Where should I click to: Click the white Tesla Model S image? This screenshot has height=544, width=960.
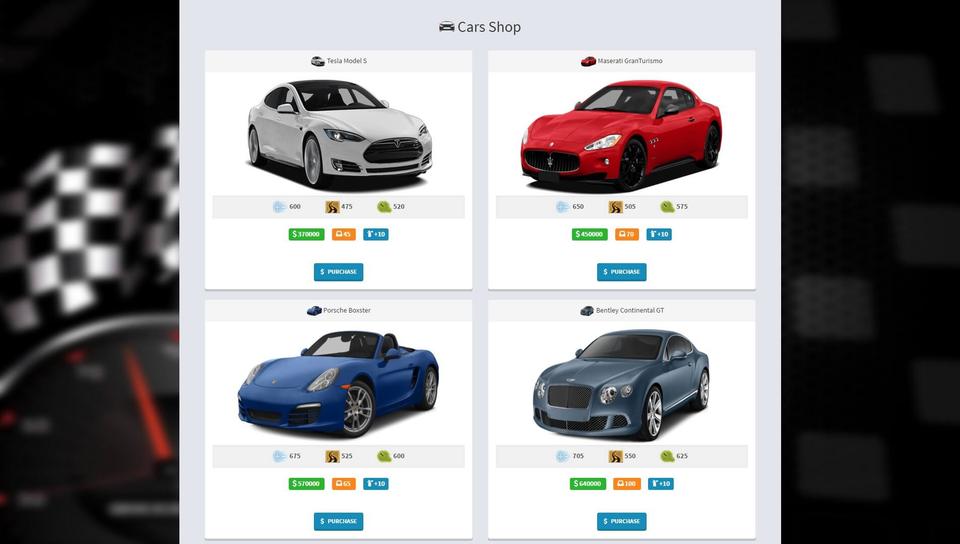pos(339,133)
